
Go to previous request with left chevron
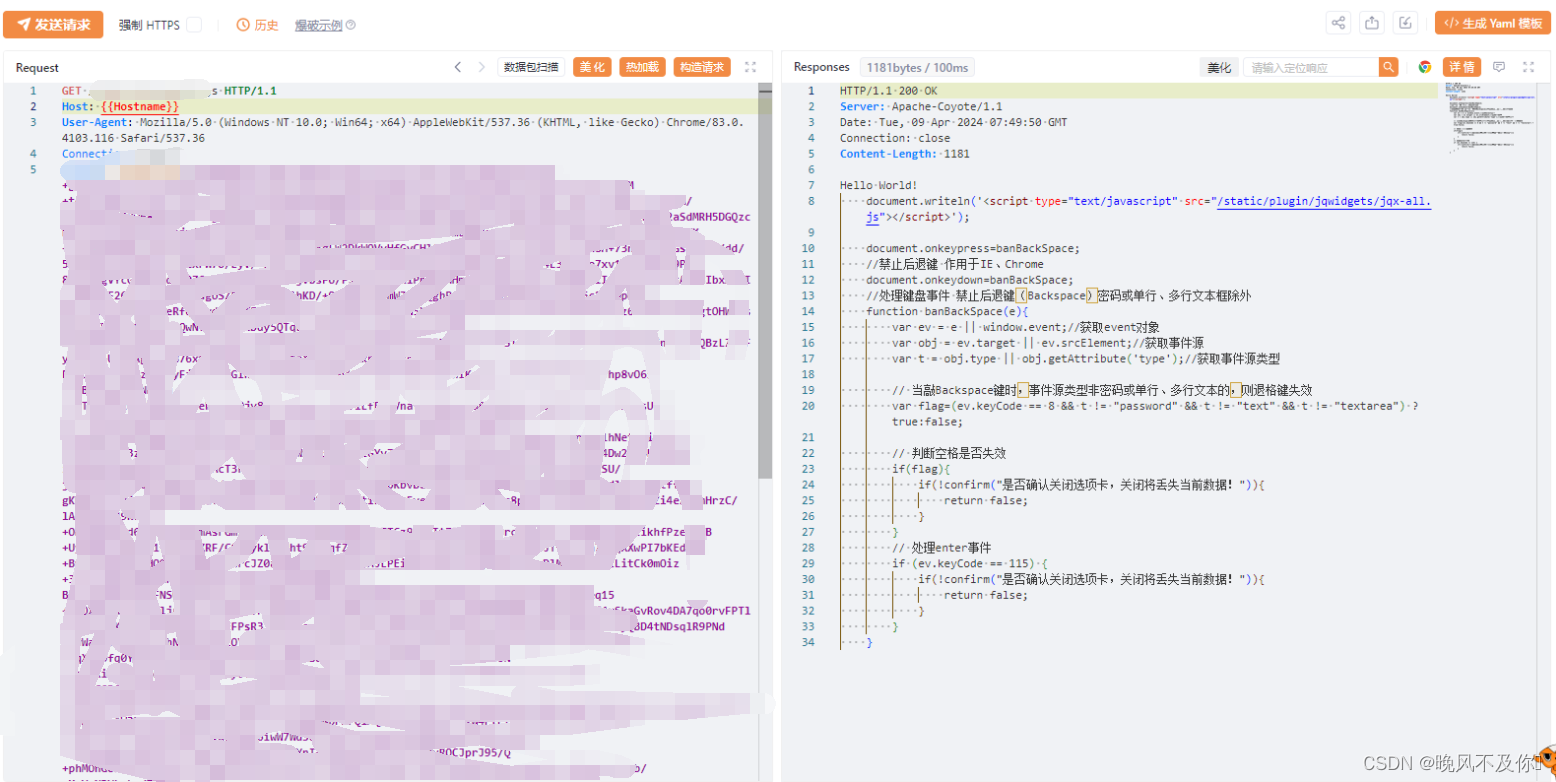[x=458, y=67]
